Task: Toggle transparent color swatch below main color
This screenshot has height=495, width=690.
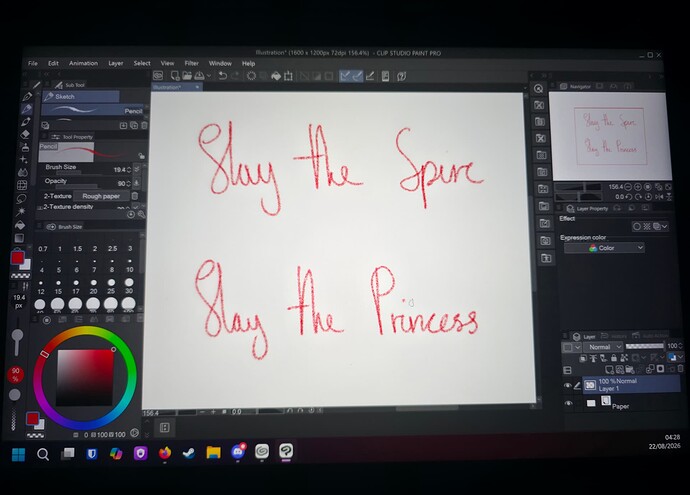Action: pyautogui.click(x=20, y=276)
